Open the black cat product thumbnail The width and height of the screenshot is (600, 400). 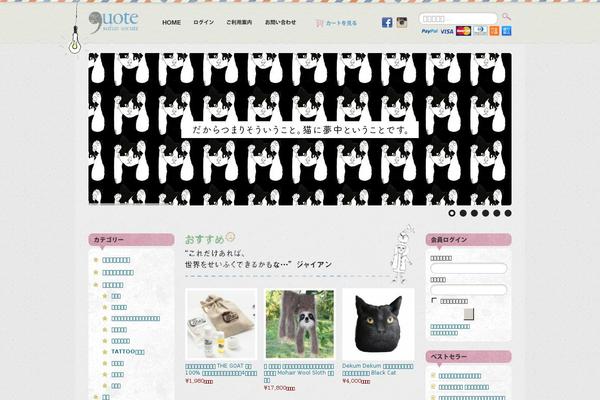(378, 324)
